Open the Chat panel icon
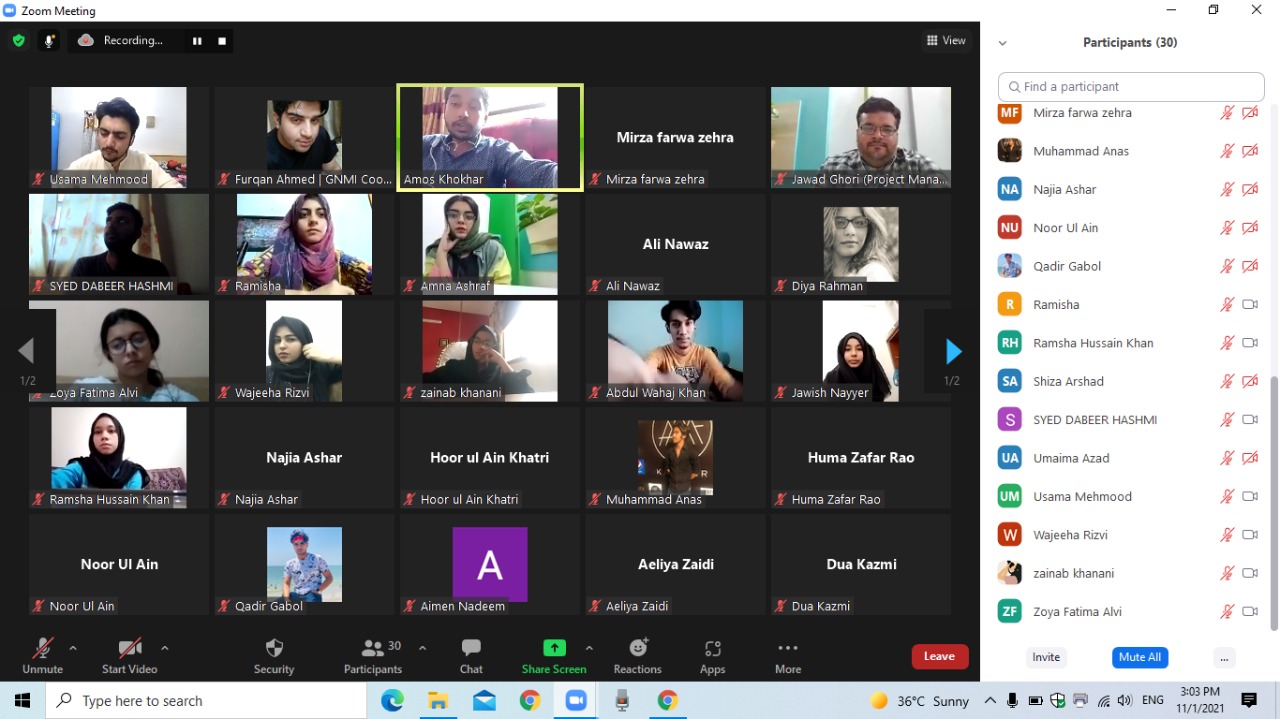Screen dimensions: 1280x719 [471, 648]
